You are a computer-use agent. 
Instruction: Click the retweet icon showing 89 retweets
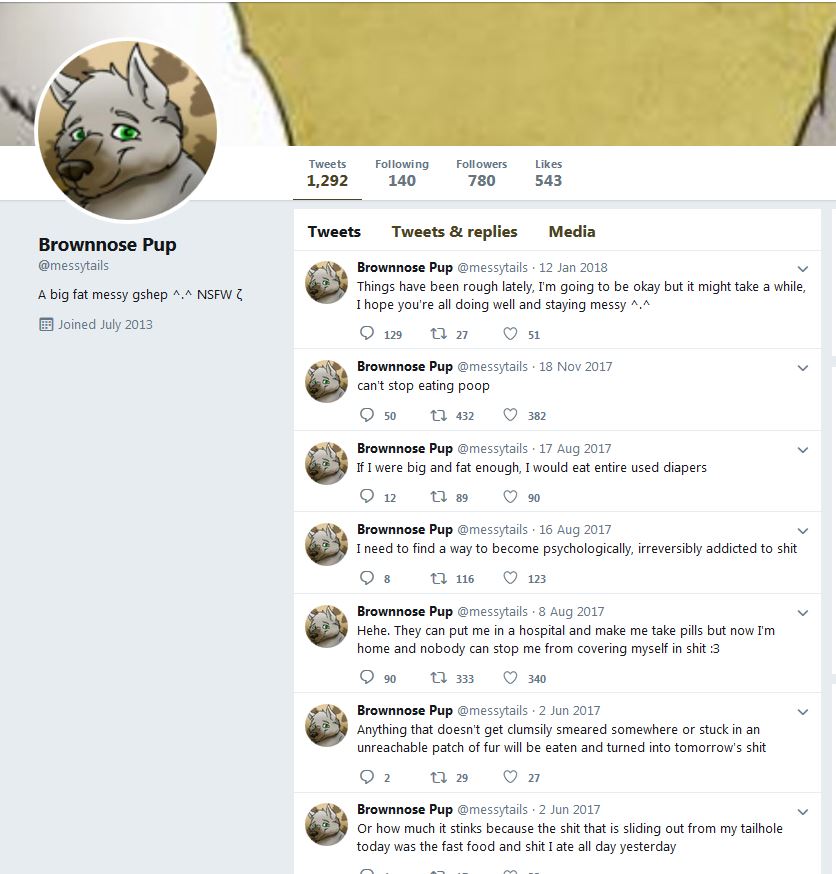pos(439,496)
